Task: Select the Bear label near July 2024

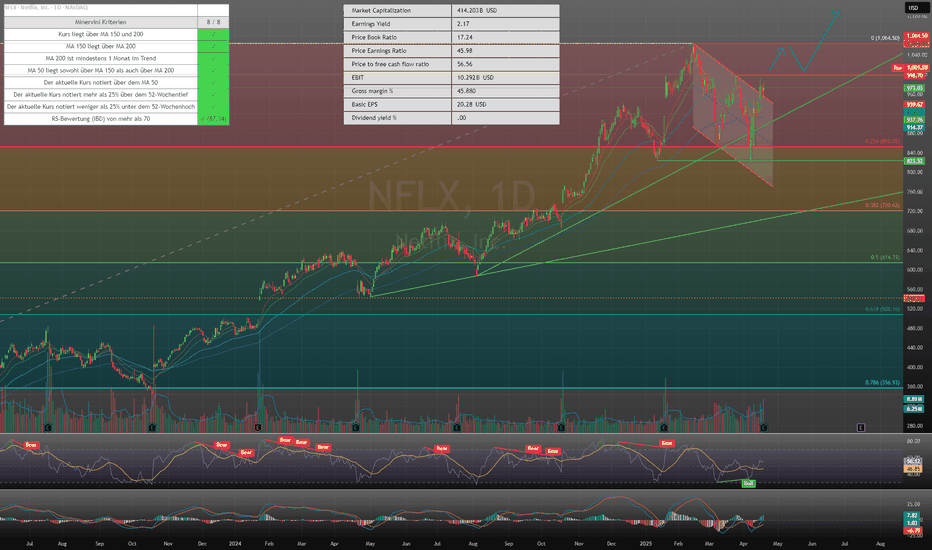Action: tap(442, 448)
